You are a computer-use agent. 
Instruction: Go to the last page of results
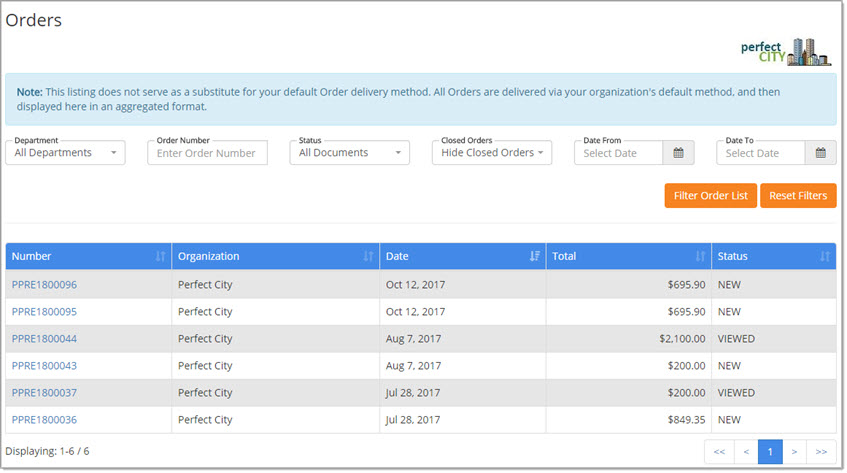point(821,452)
